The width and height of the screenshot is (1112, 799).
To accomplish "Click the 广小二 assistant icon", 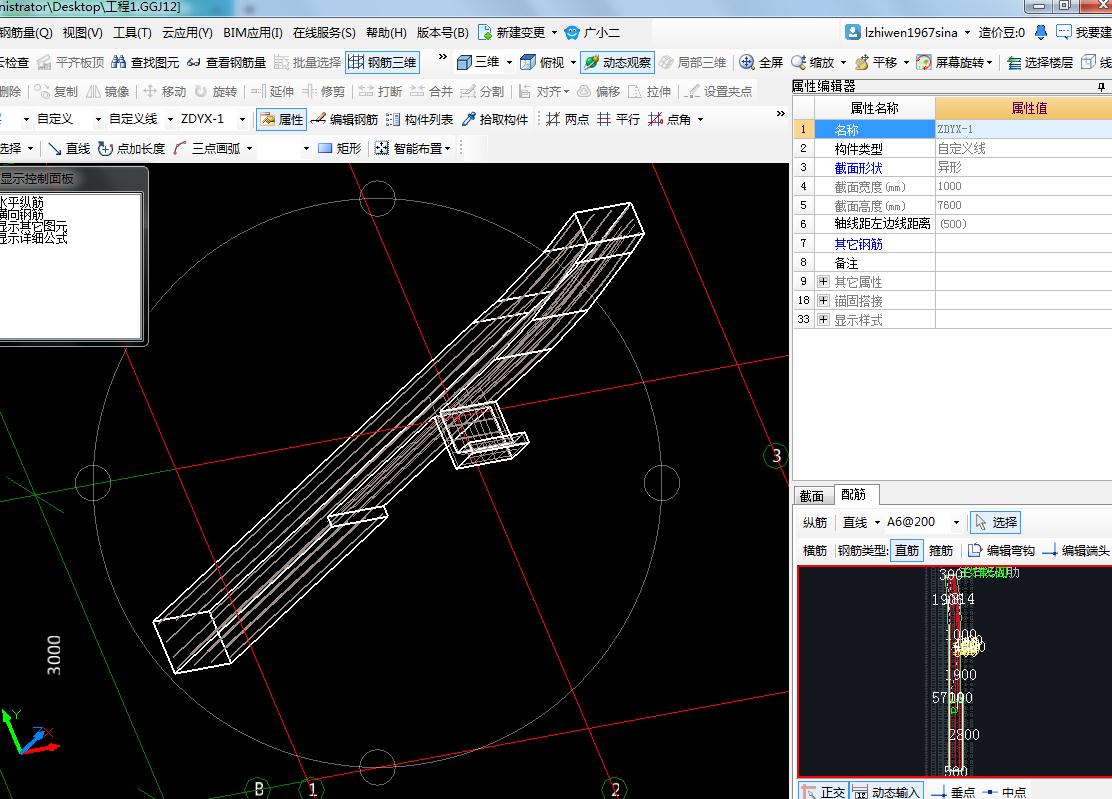I will (x=572, y=33).
